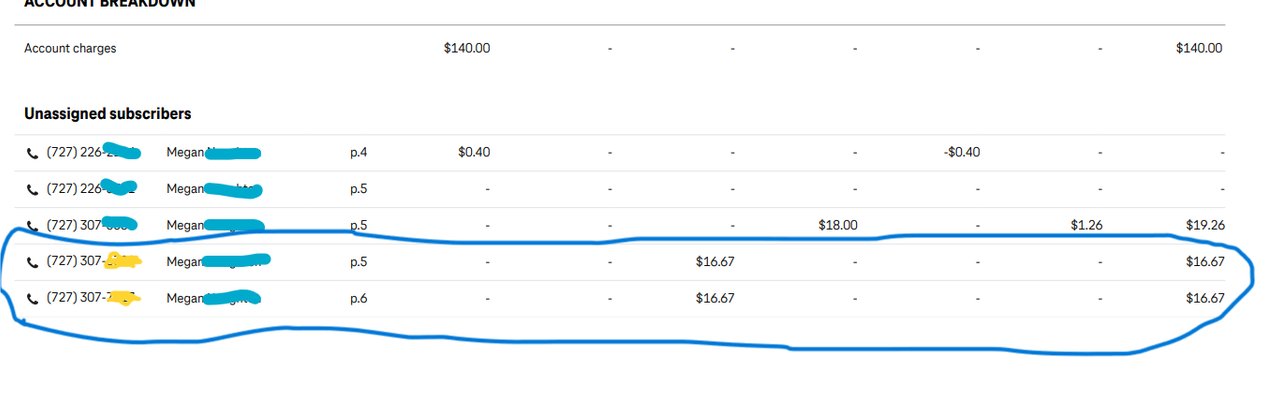Click the Account charges row label
This screenshot has width=1282, height=400.
[70, 48]
